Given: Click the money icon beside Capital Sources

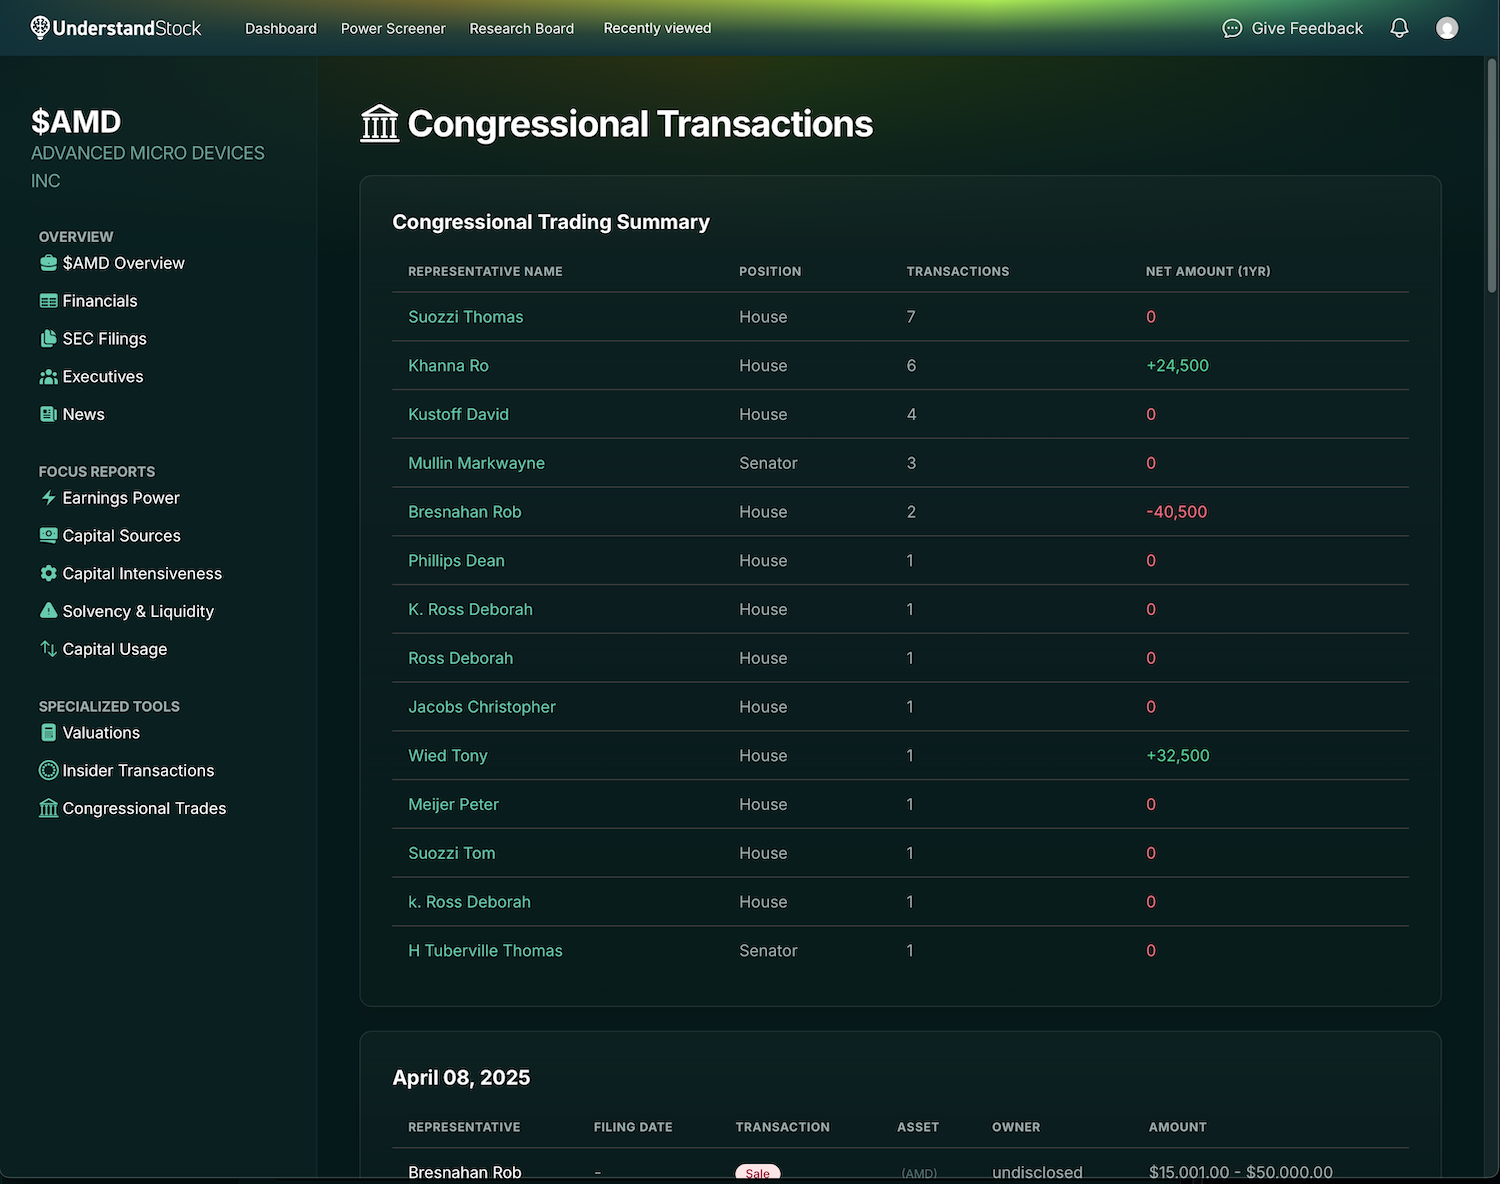Looking at the screenshot, I should coord(48,536).
